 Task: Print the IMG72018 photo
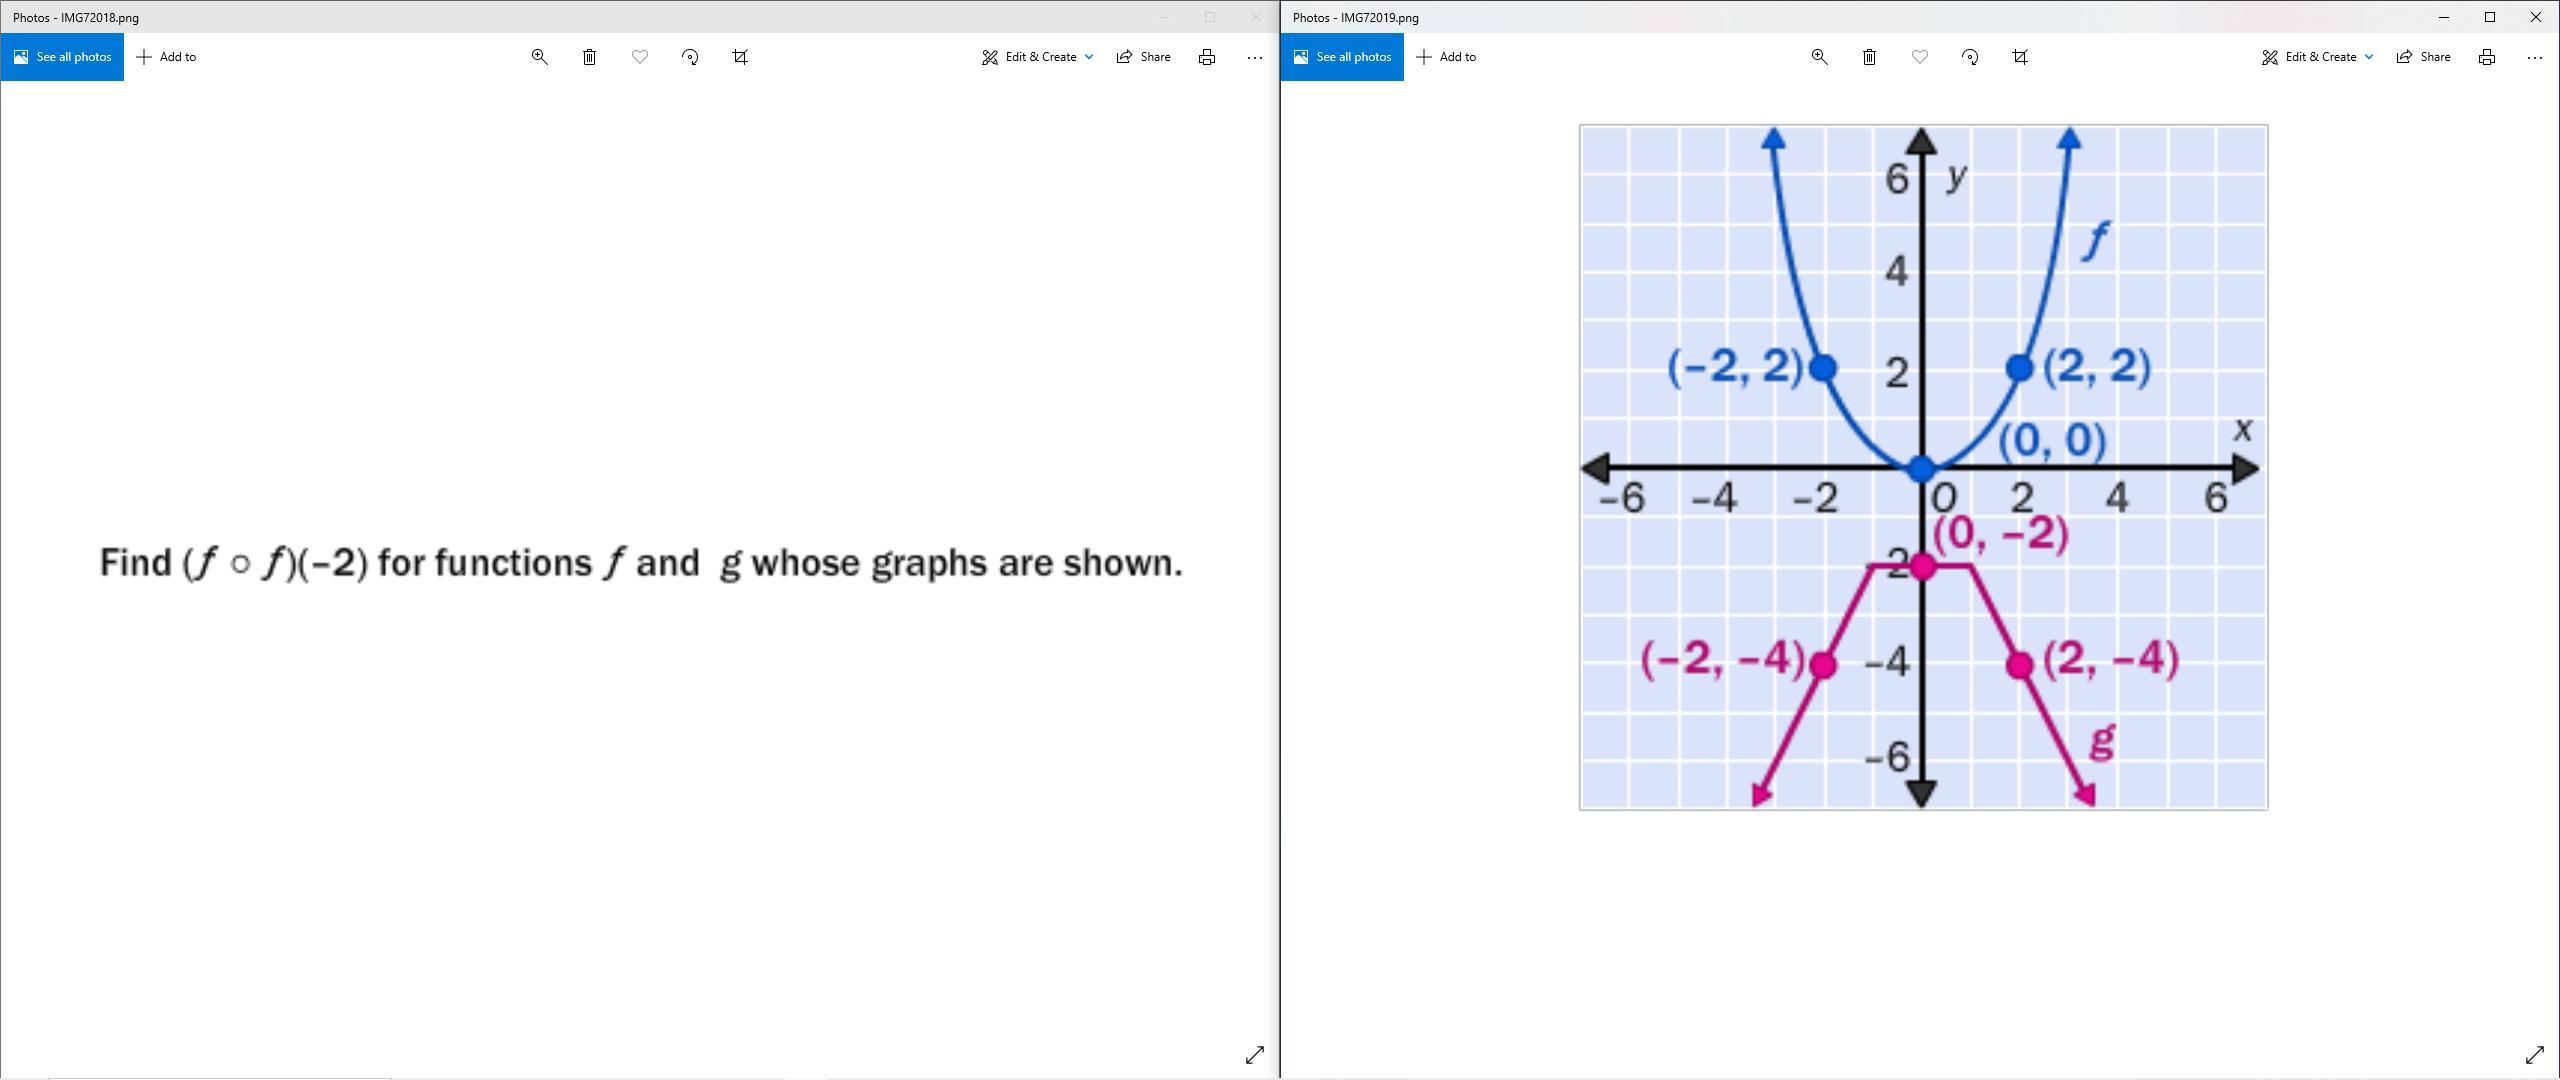coord(1207,57)
